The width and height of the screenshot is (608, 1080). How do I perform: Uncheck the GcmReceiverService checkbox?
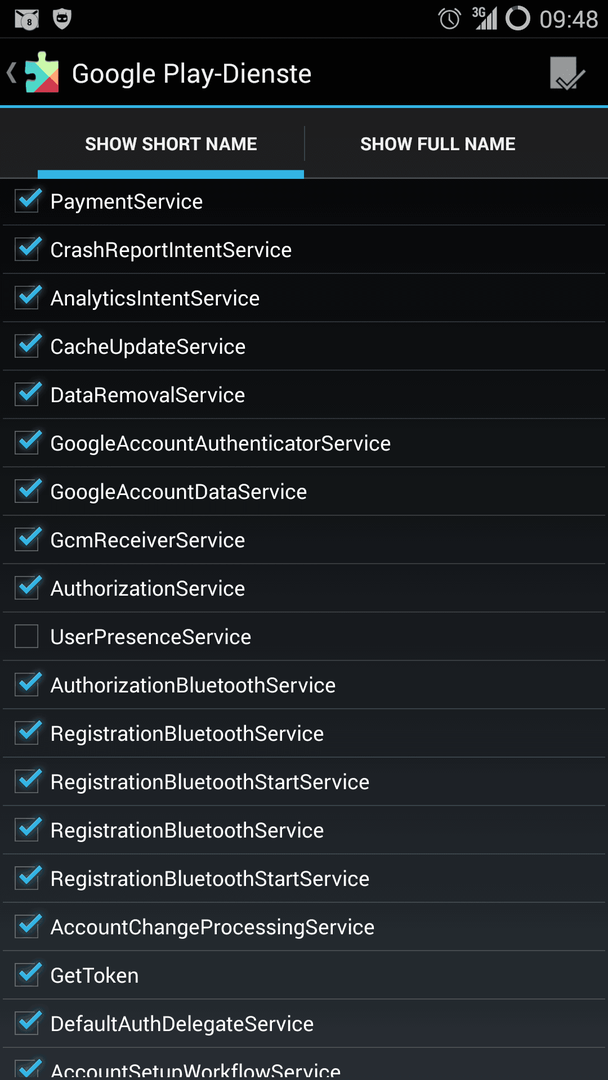coord(28,539)
